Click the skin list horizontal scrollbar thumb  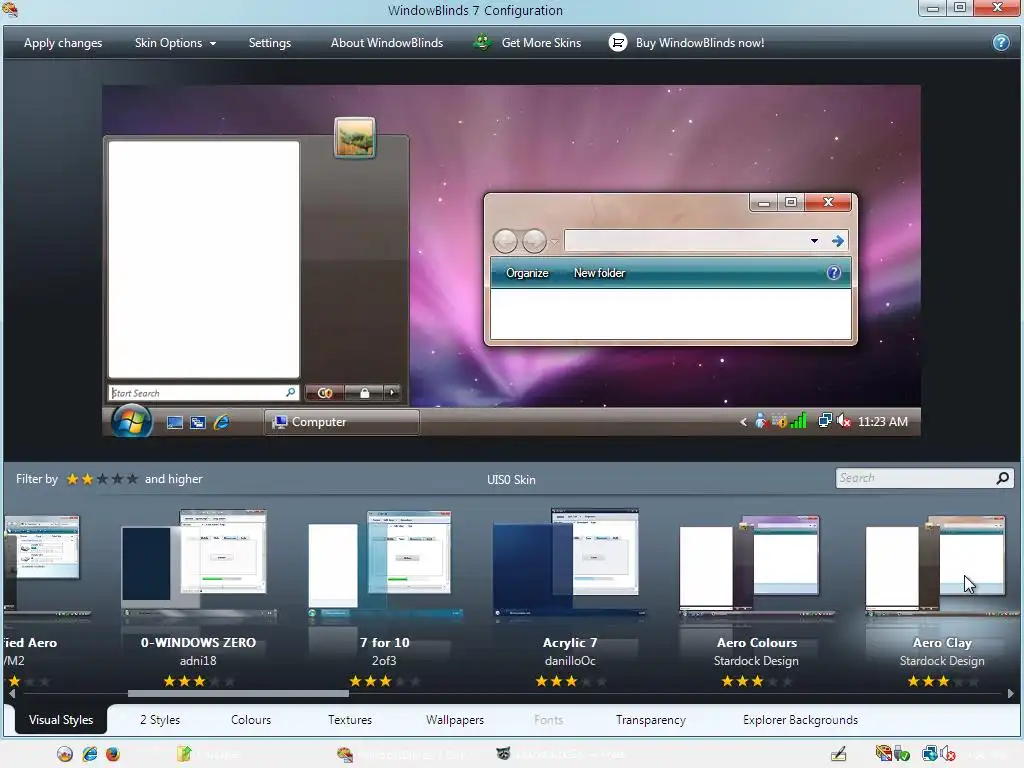[238, 694]
